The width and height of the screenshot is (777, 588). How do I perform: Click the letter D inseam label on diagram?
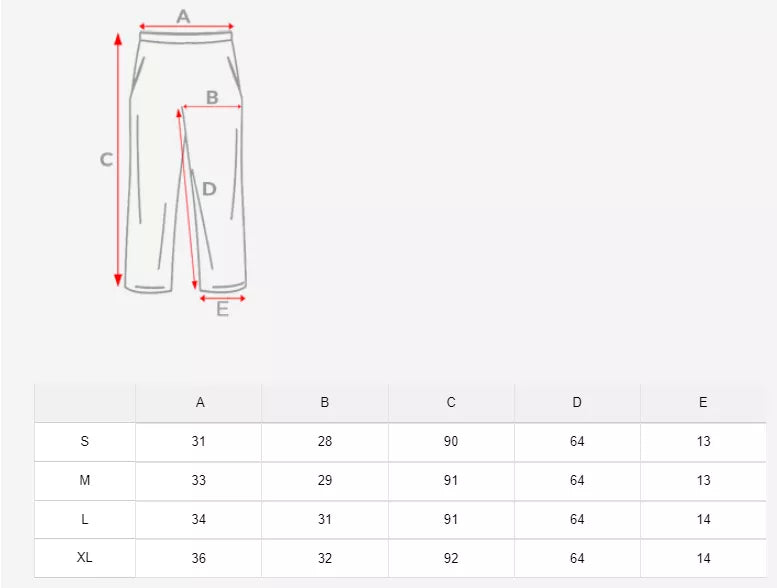208,189
